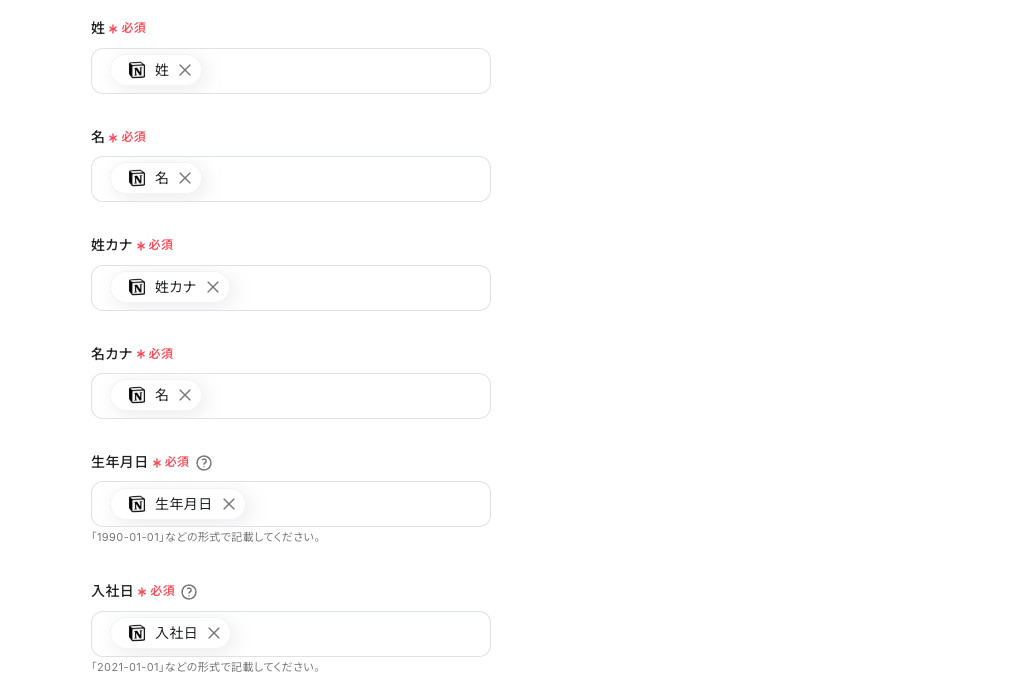Open help icon next to 生年月日 label
The image size is (1010, 684).
[x=204, y=462]
